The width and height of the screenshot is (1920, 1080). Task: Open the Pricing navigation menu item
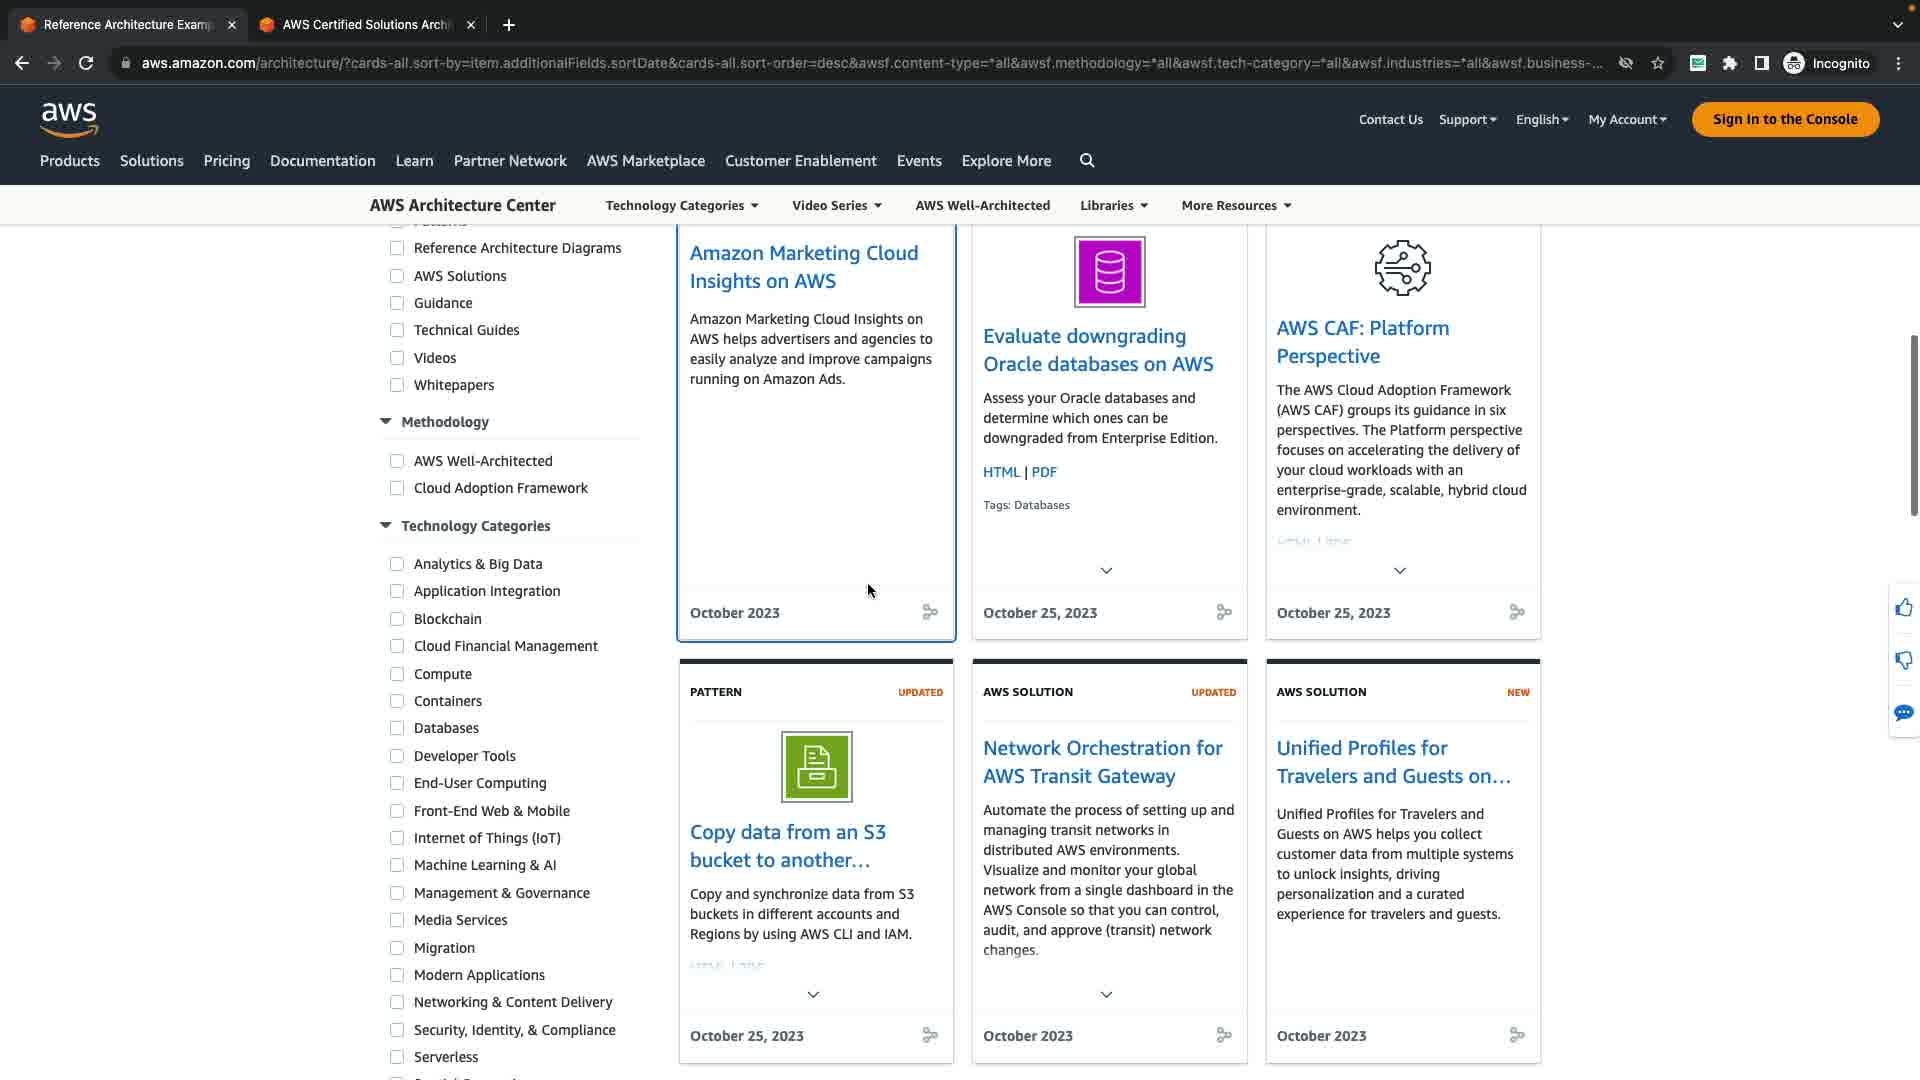[x=227, y=161]
